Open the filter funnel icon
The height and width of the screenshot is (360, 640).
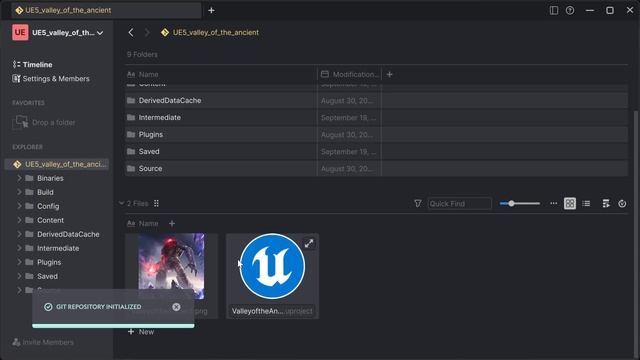tap(418, 203)
